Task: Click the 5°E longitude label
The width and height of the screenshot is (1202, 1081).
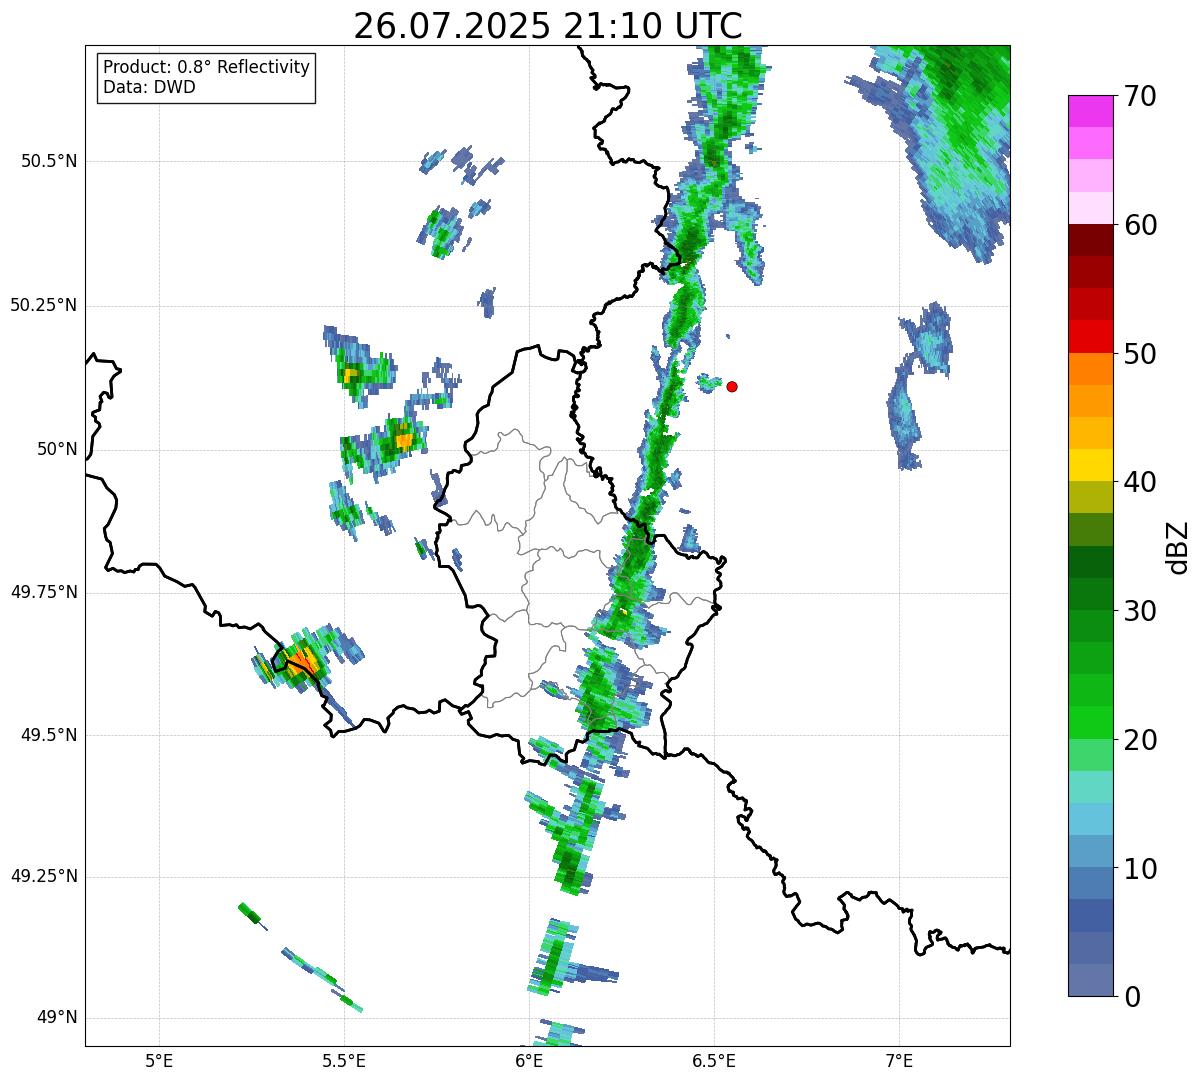Action: [159, 1060]
